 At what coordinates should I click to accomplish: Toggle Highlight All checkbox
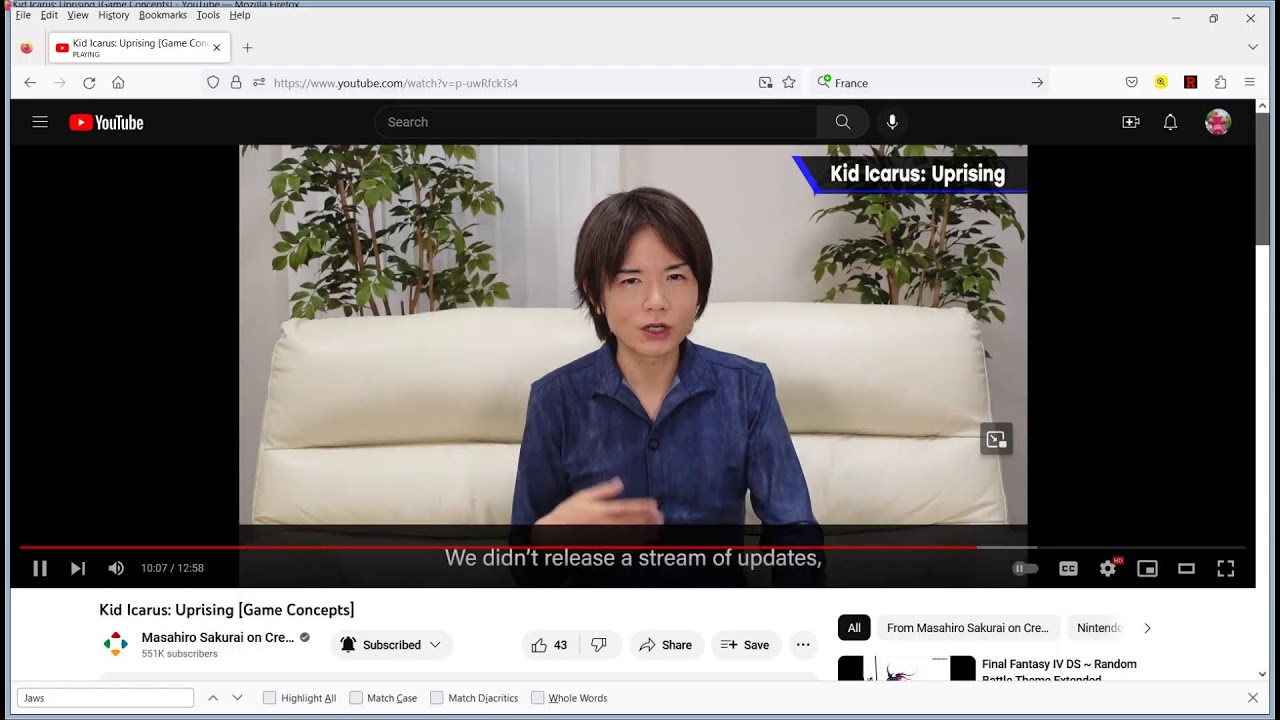(269, 698)
